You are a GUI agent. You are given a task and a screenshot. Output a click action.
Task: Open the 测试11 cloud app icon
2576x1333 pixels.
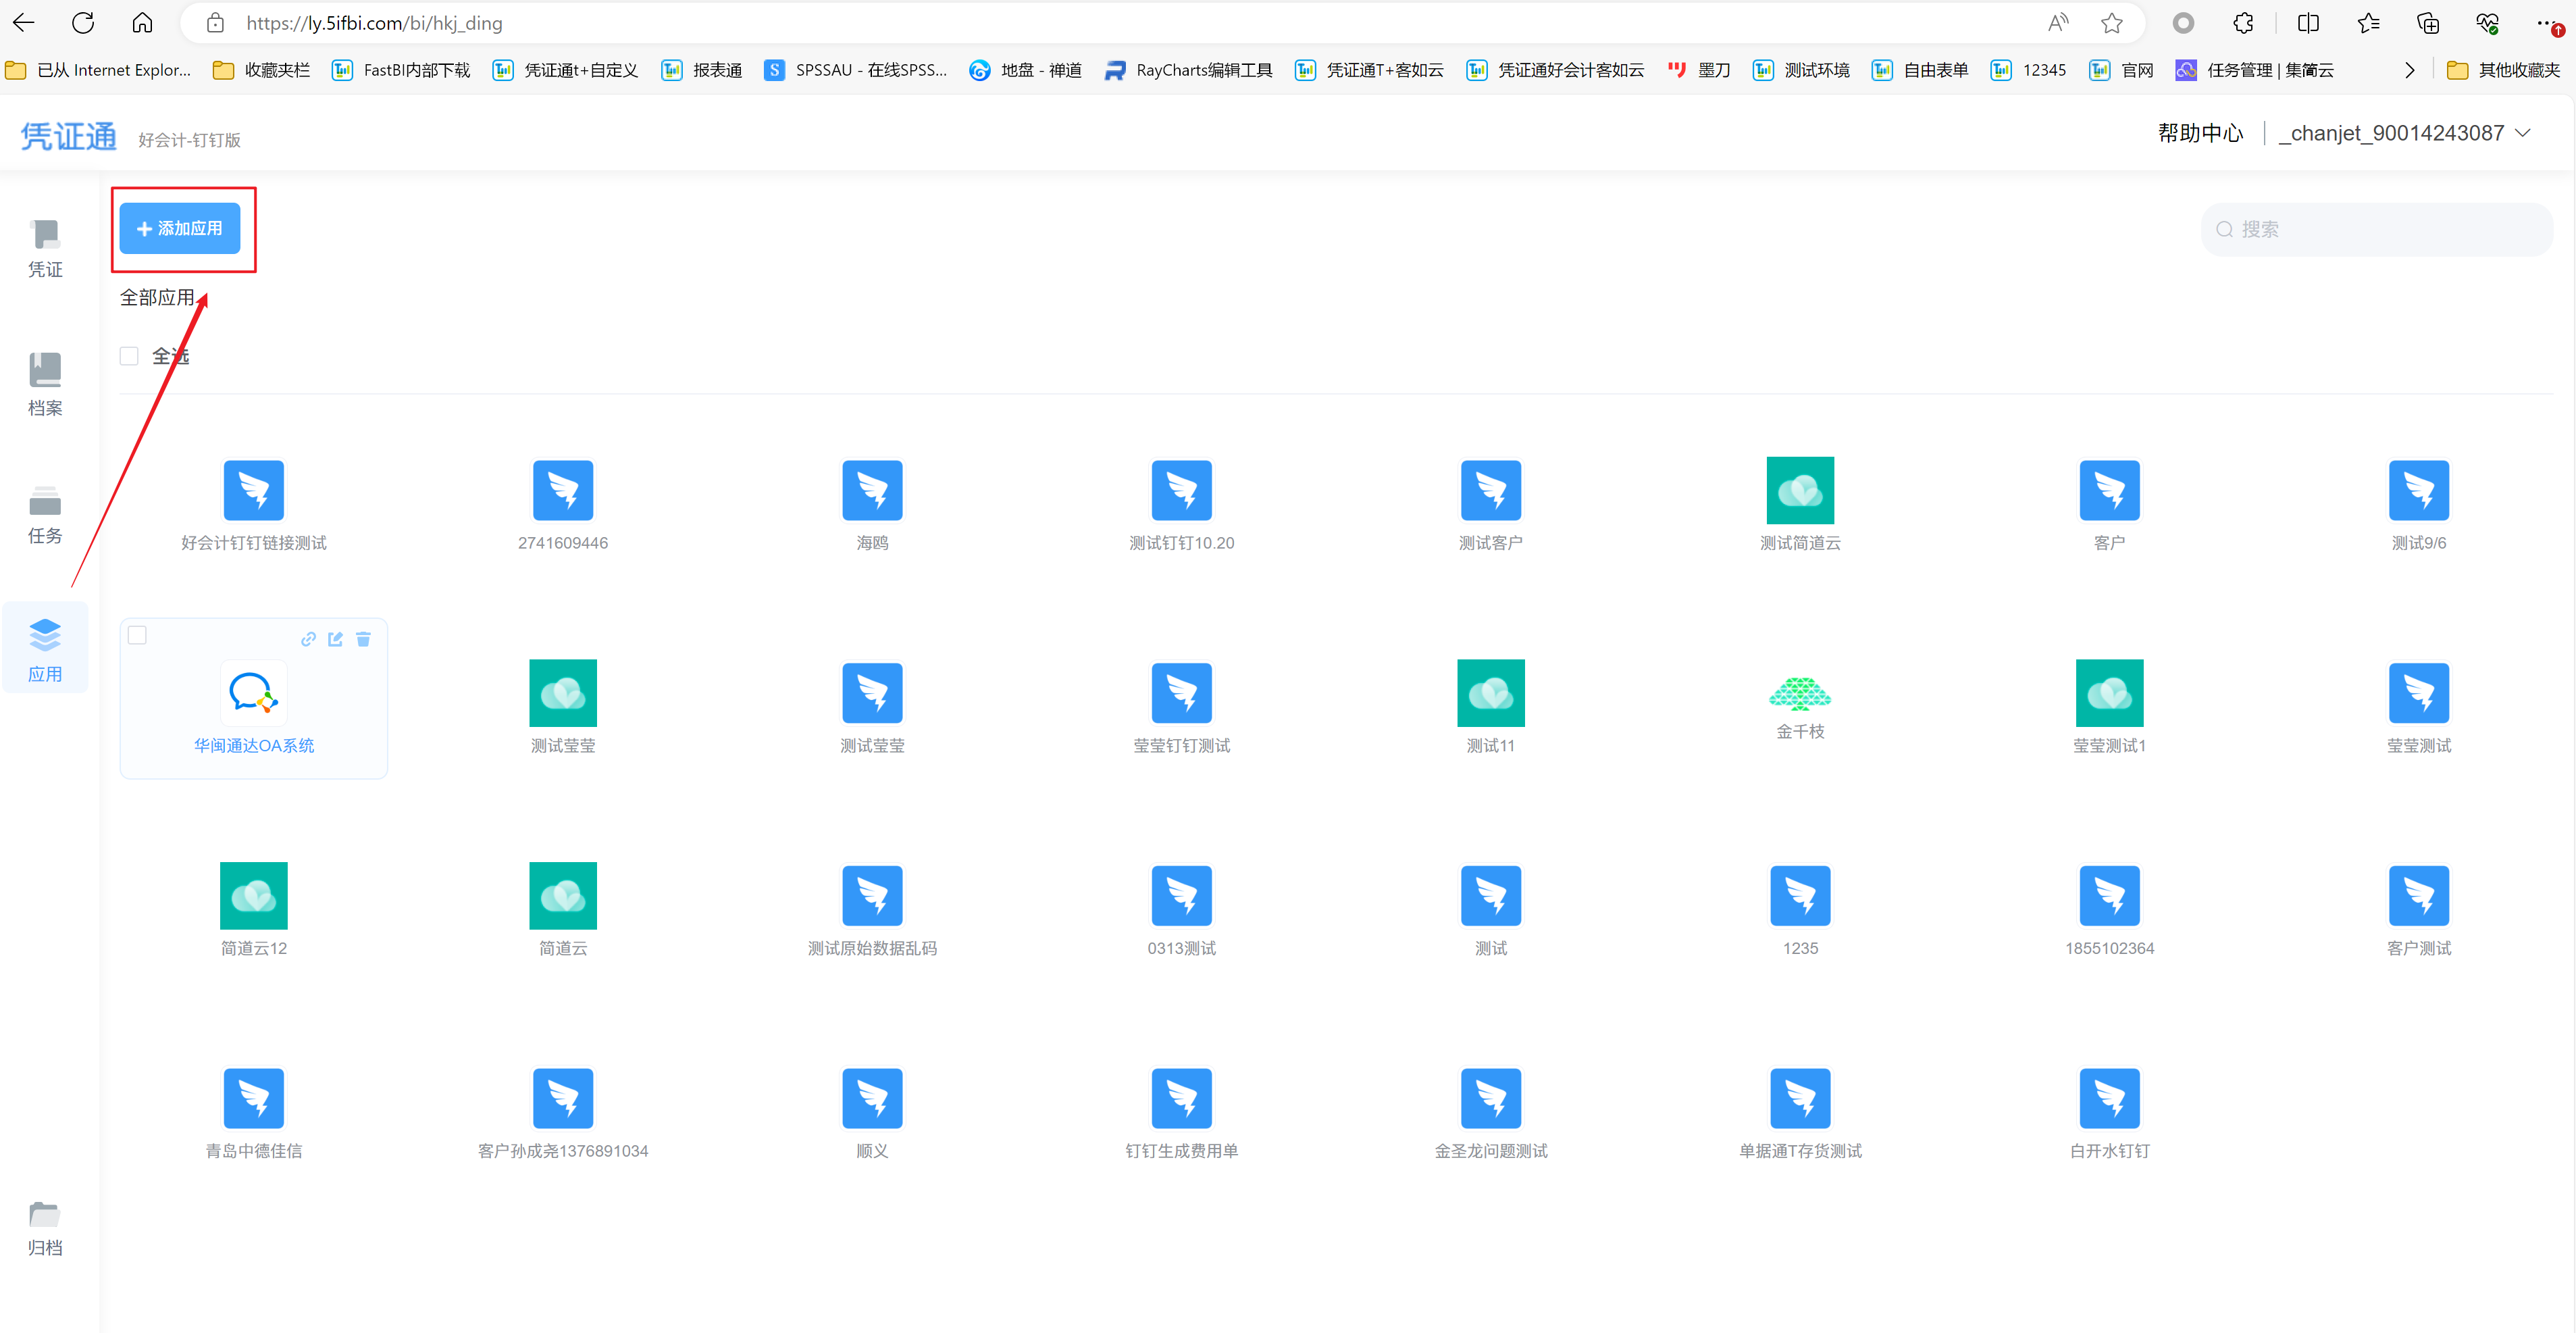1490,692
